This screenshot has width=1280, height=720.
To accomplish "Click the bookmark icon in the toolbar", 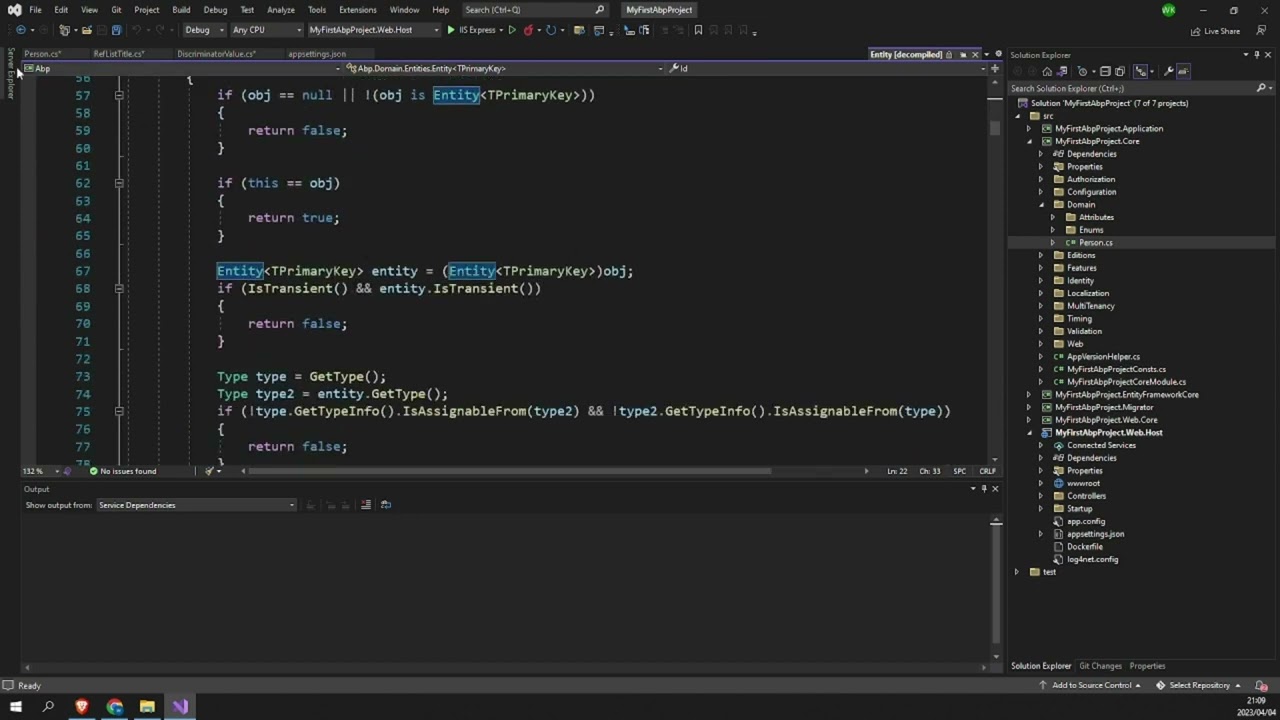I will (698, 30).
